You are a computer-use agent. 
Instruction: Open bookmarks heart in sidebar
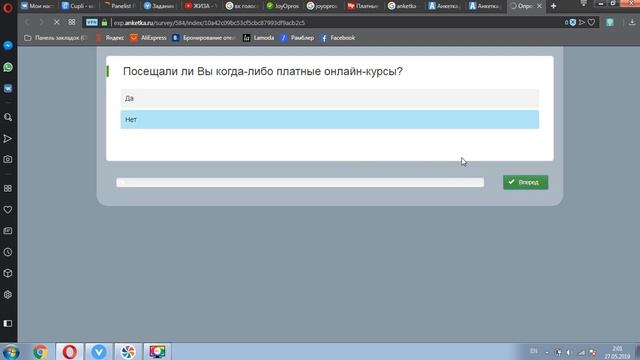(x=8, y=210)
